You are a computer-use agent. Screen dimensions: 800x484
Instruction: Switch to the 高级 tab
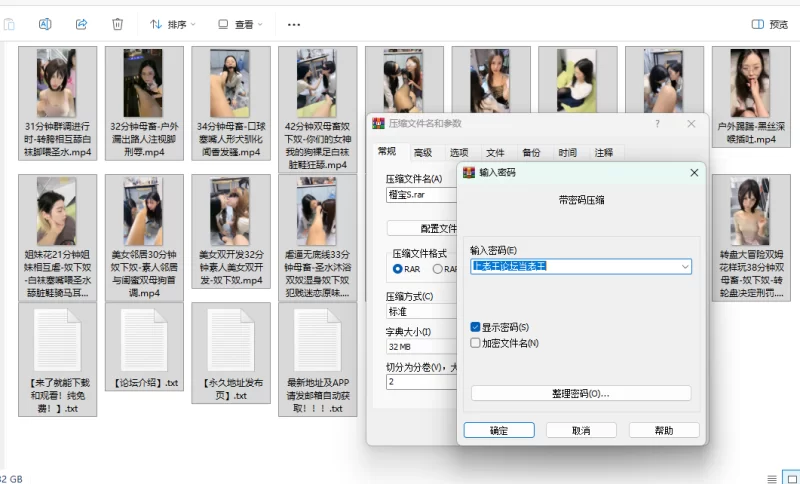[423, 152]
